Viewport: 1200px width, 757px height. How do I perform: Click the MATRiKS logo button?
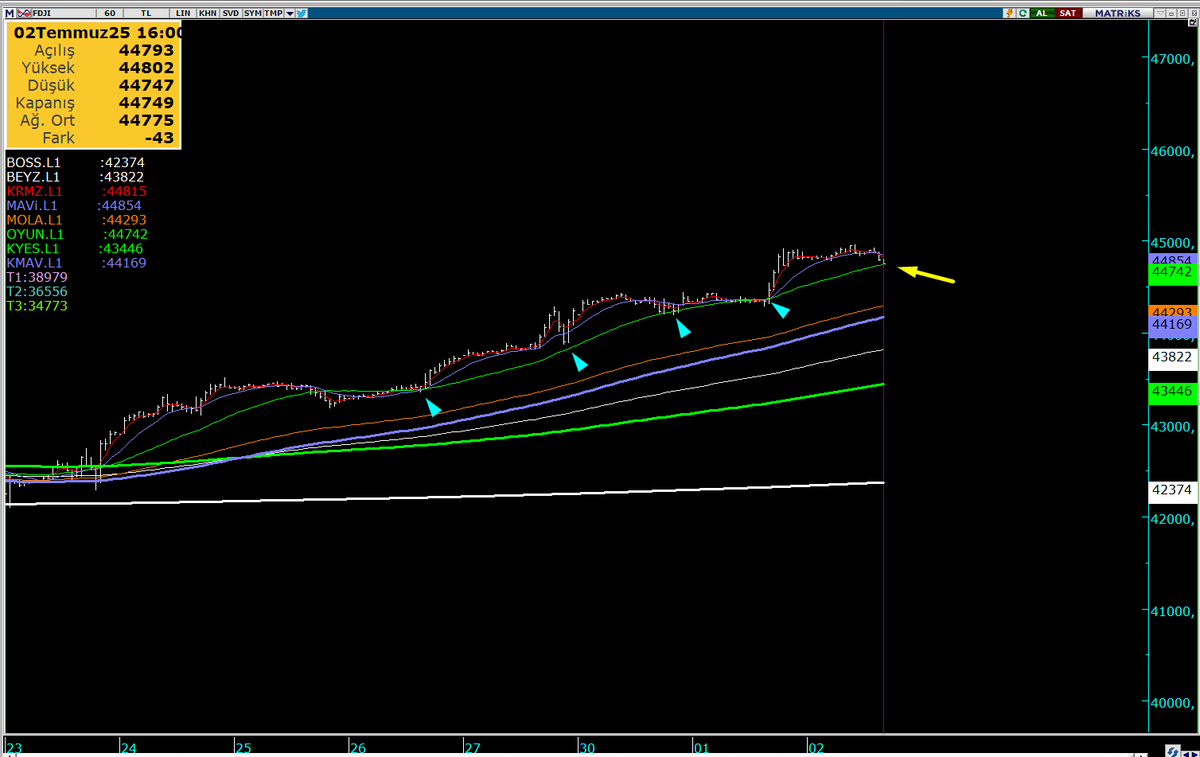(x=1117, y=13)
